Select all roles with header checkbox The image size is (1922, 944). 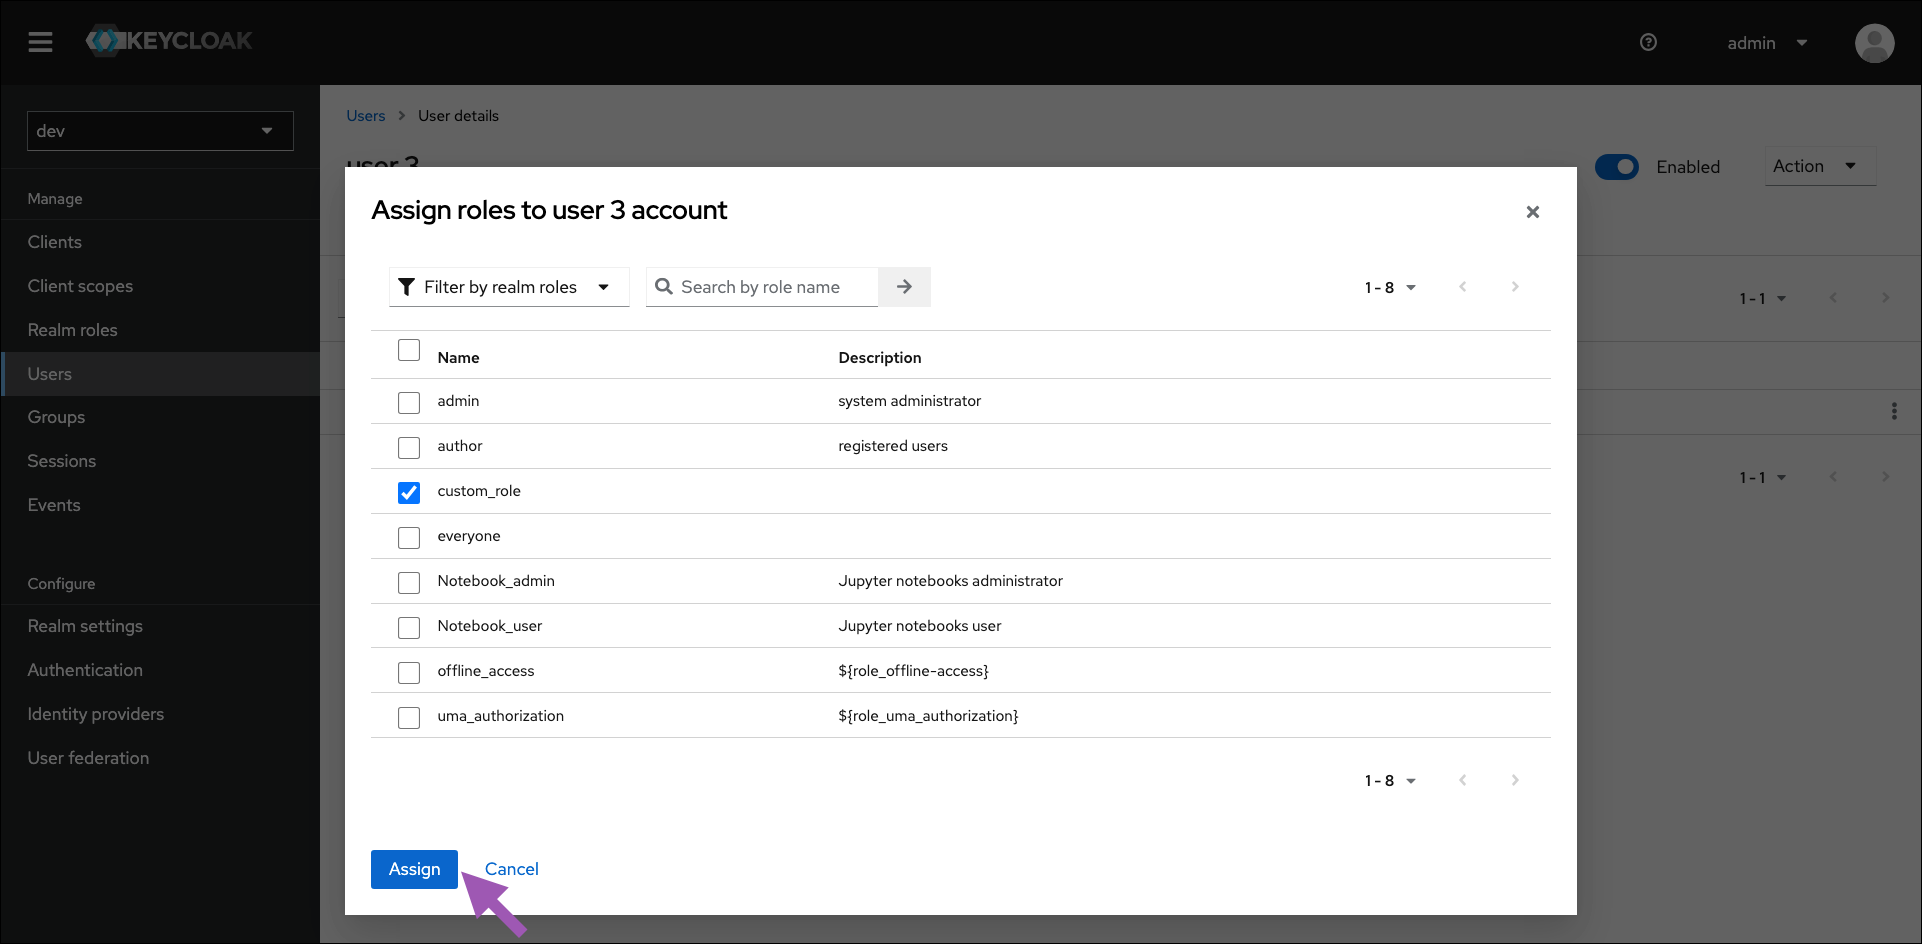pos(409,350)
